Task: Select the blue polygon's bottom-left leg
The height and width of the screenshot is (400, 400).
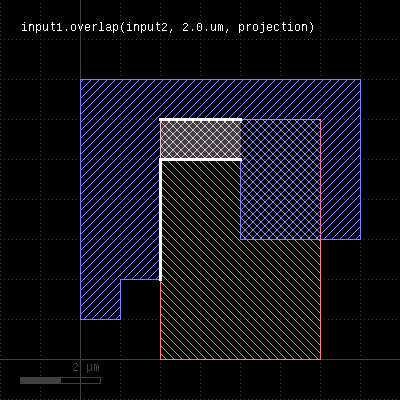Action: tap(100, 299)
